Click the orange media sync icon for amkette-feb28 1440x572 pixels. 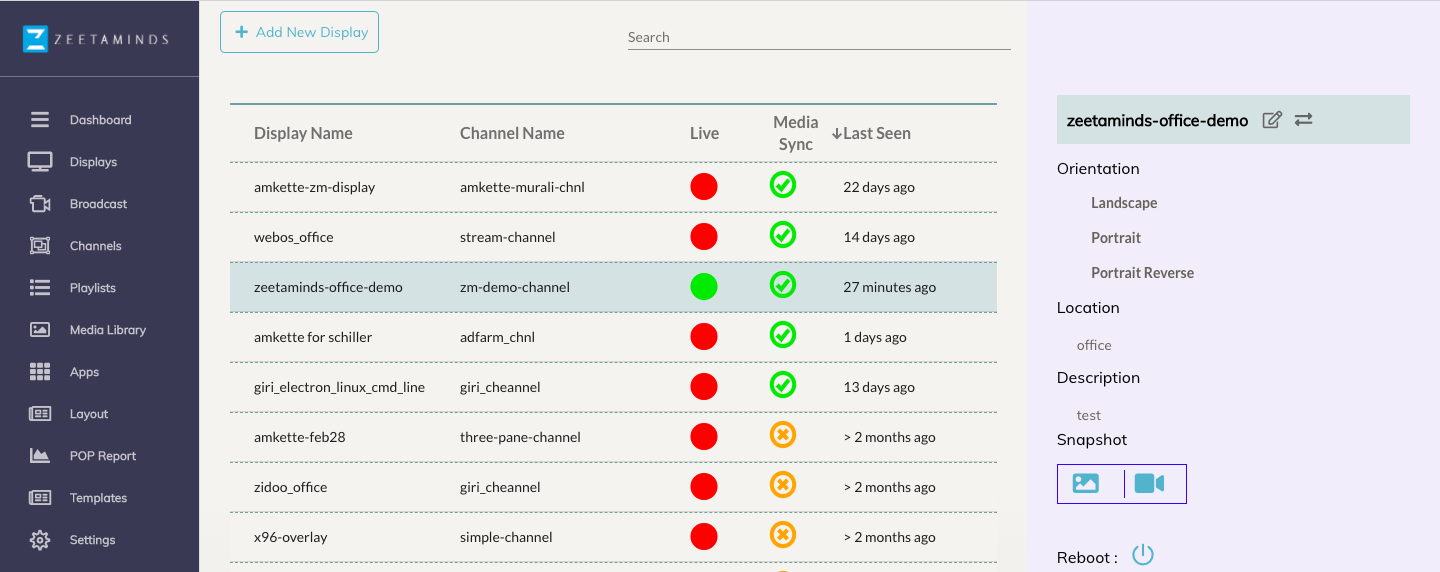(783, 435)
